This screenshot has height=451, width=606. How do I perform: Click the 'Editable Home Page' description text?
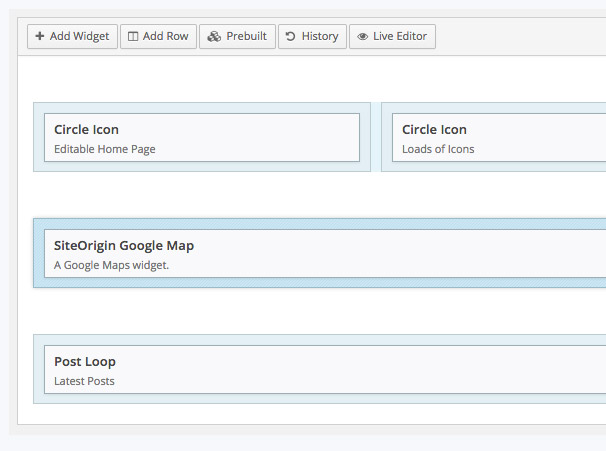tap(105, 149)
